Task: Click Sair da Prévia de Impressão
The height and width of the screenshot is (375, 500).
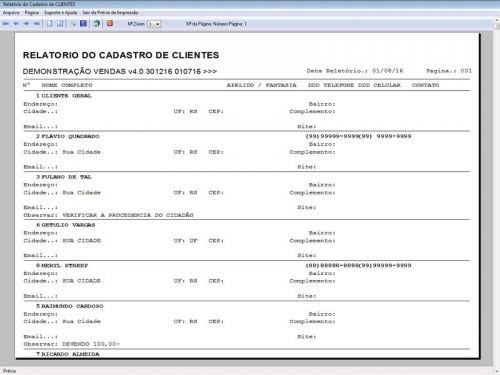Action: [110, 13]
